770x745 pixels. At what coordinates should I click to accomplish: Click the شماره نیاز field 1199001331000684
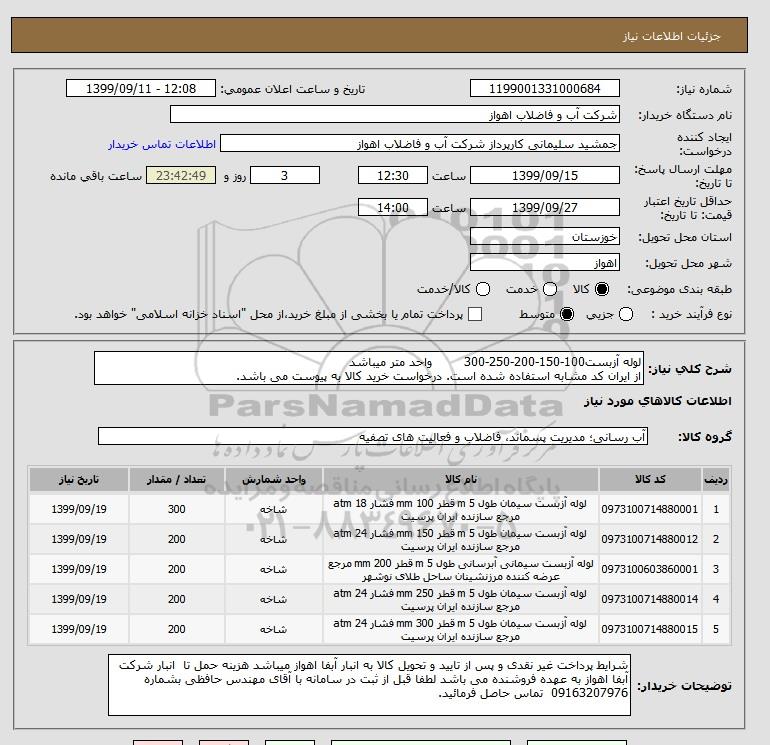pos(545,89)
